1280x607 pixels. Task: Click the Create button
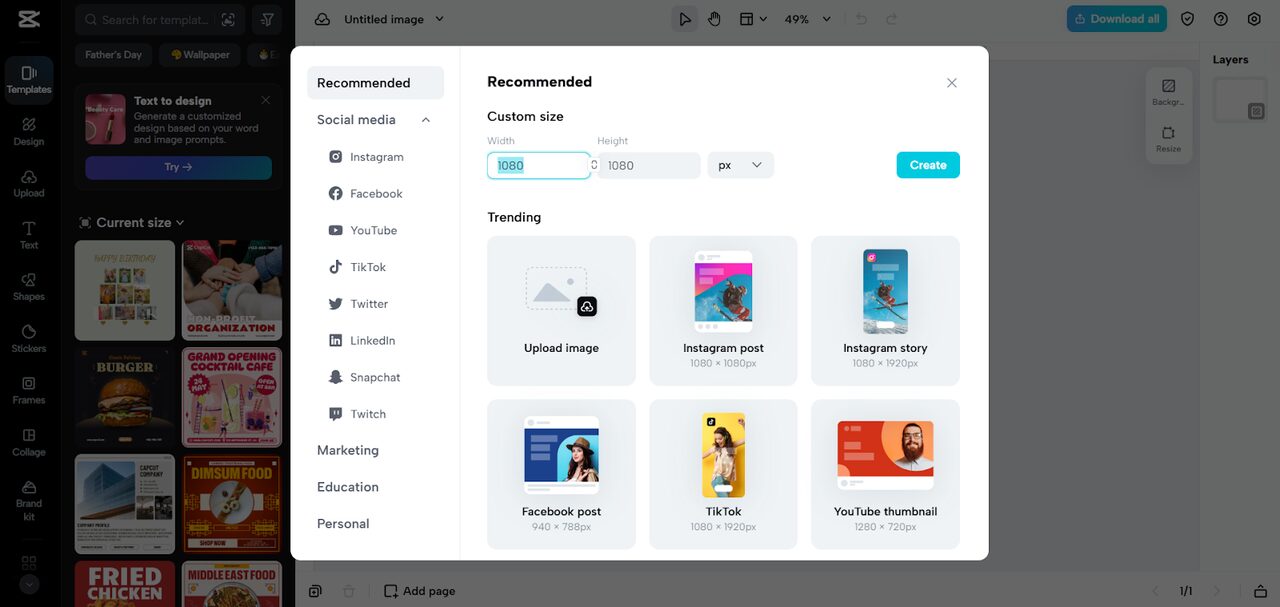(927, 165)
